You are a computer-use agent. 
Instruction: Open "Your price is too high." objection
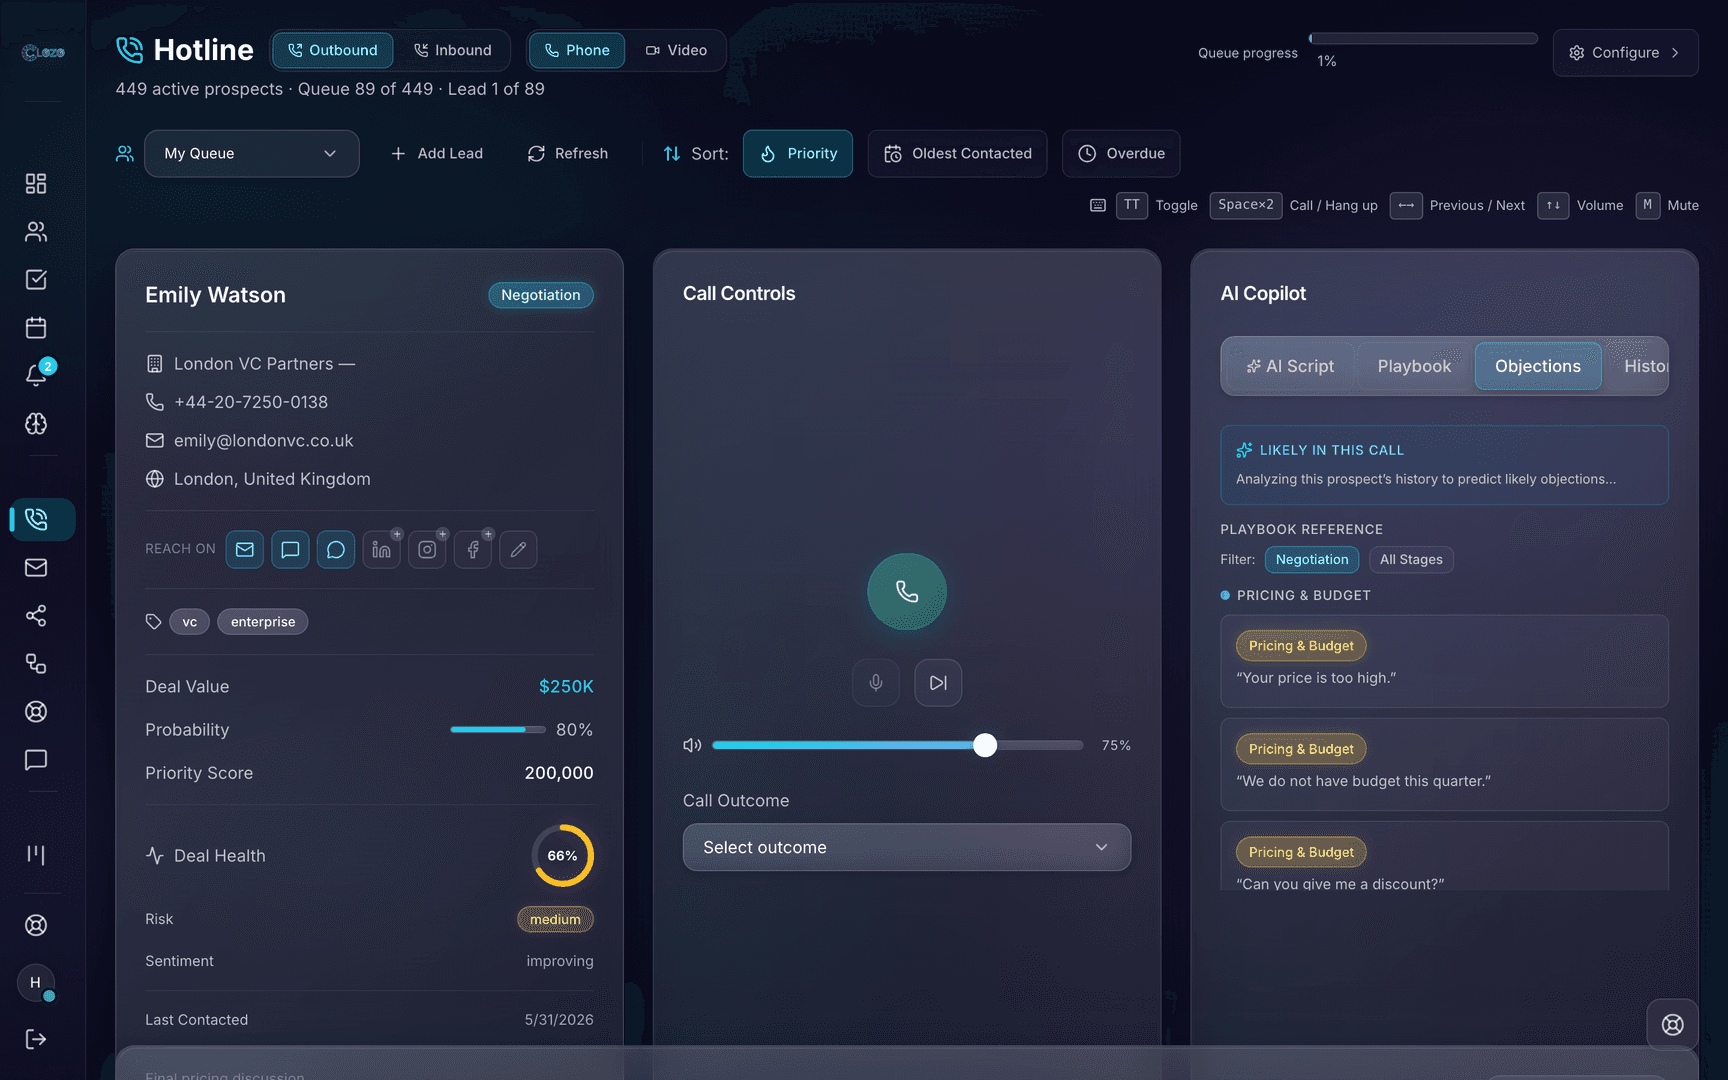[1444, 661]
